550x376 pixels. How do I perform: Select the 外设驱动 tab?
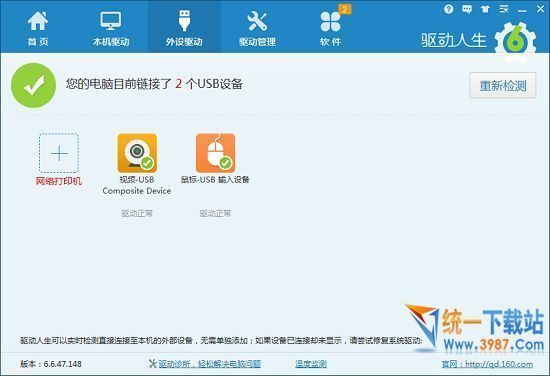click(x=184, y=28)
